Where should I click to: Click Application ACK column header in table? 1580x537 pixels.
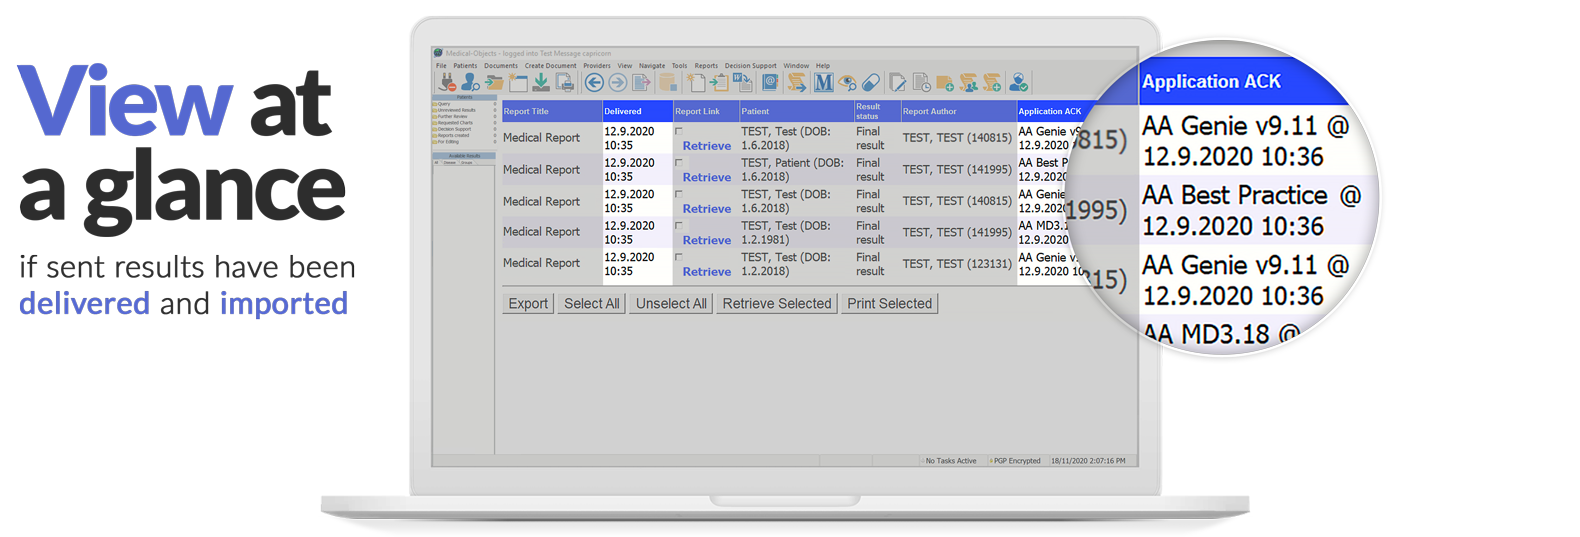[1050, 111]
